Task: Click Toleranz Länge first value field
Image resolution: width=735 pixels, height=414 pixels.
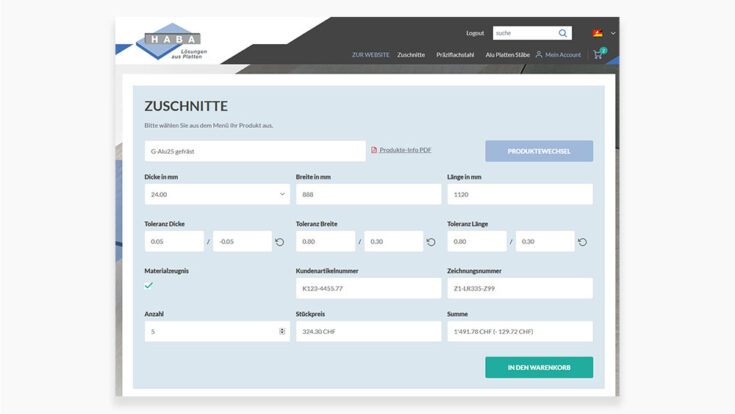Action: (x=477, y=241)
